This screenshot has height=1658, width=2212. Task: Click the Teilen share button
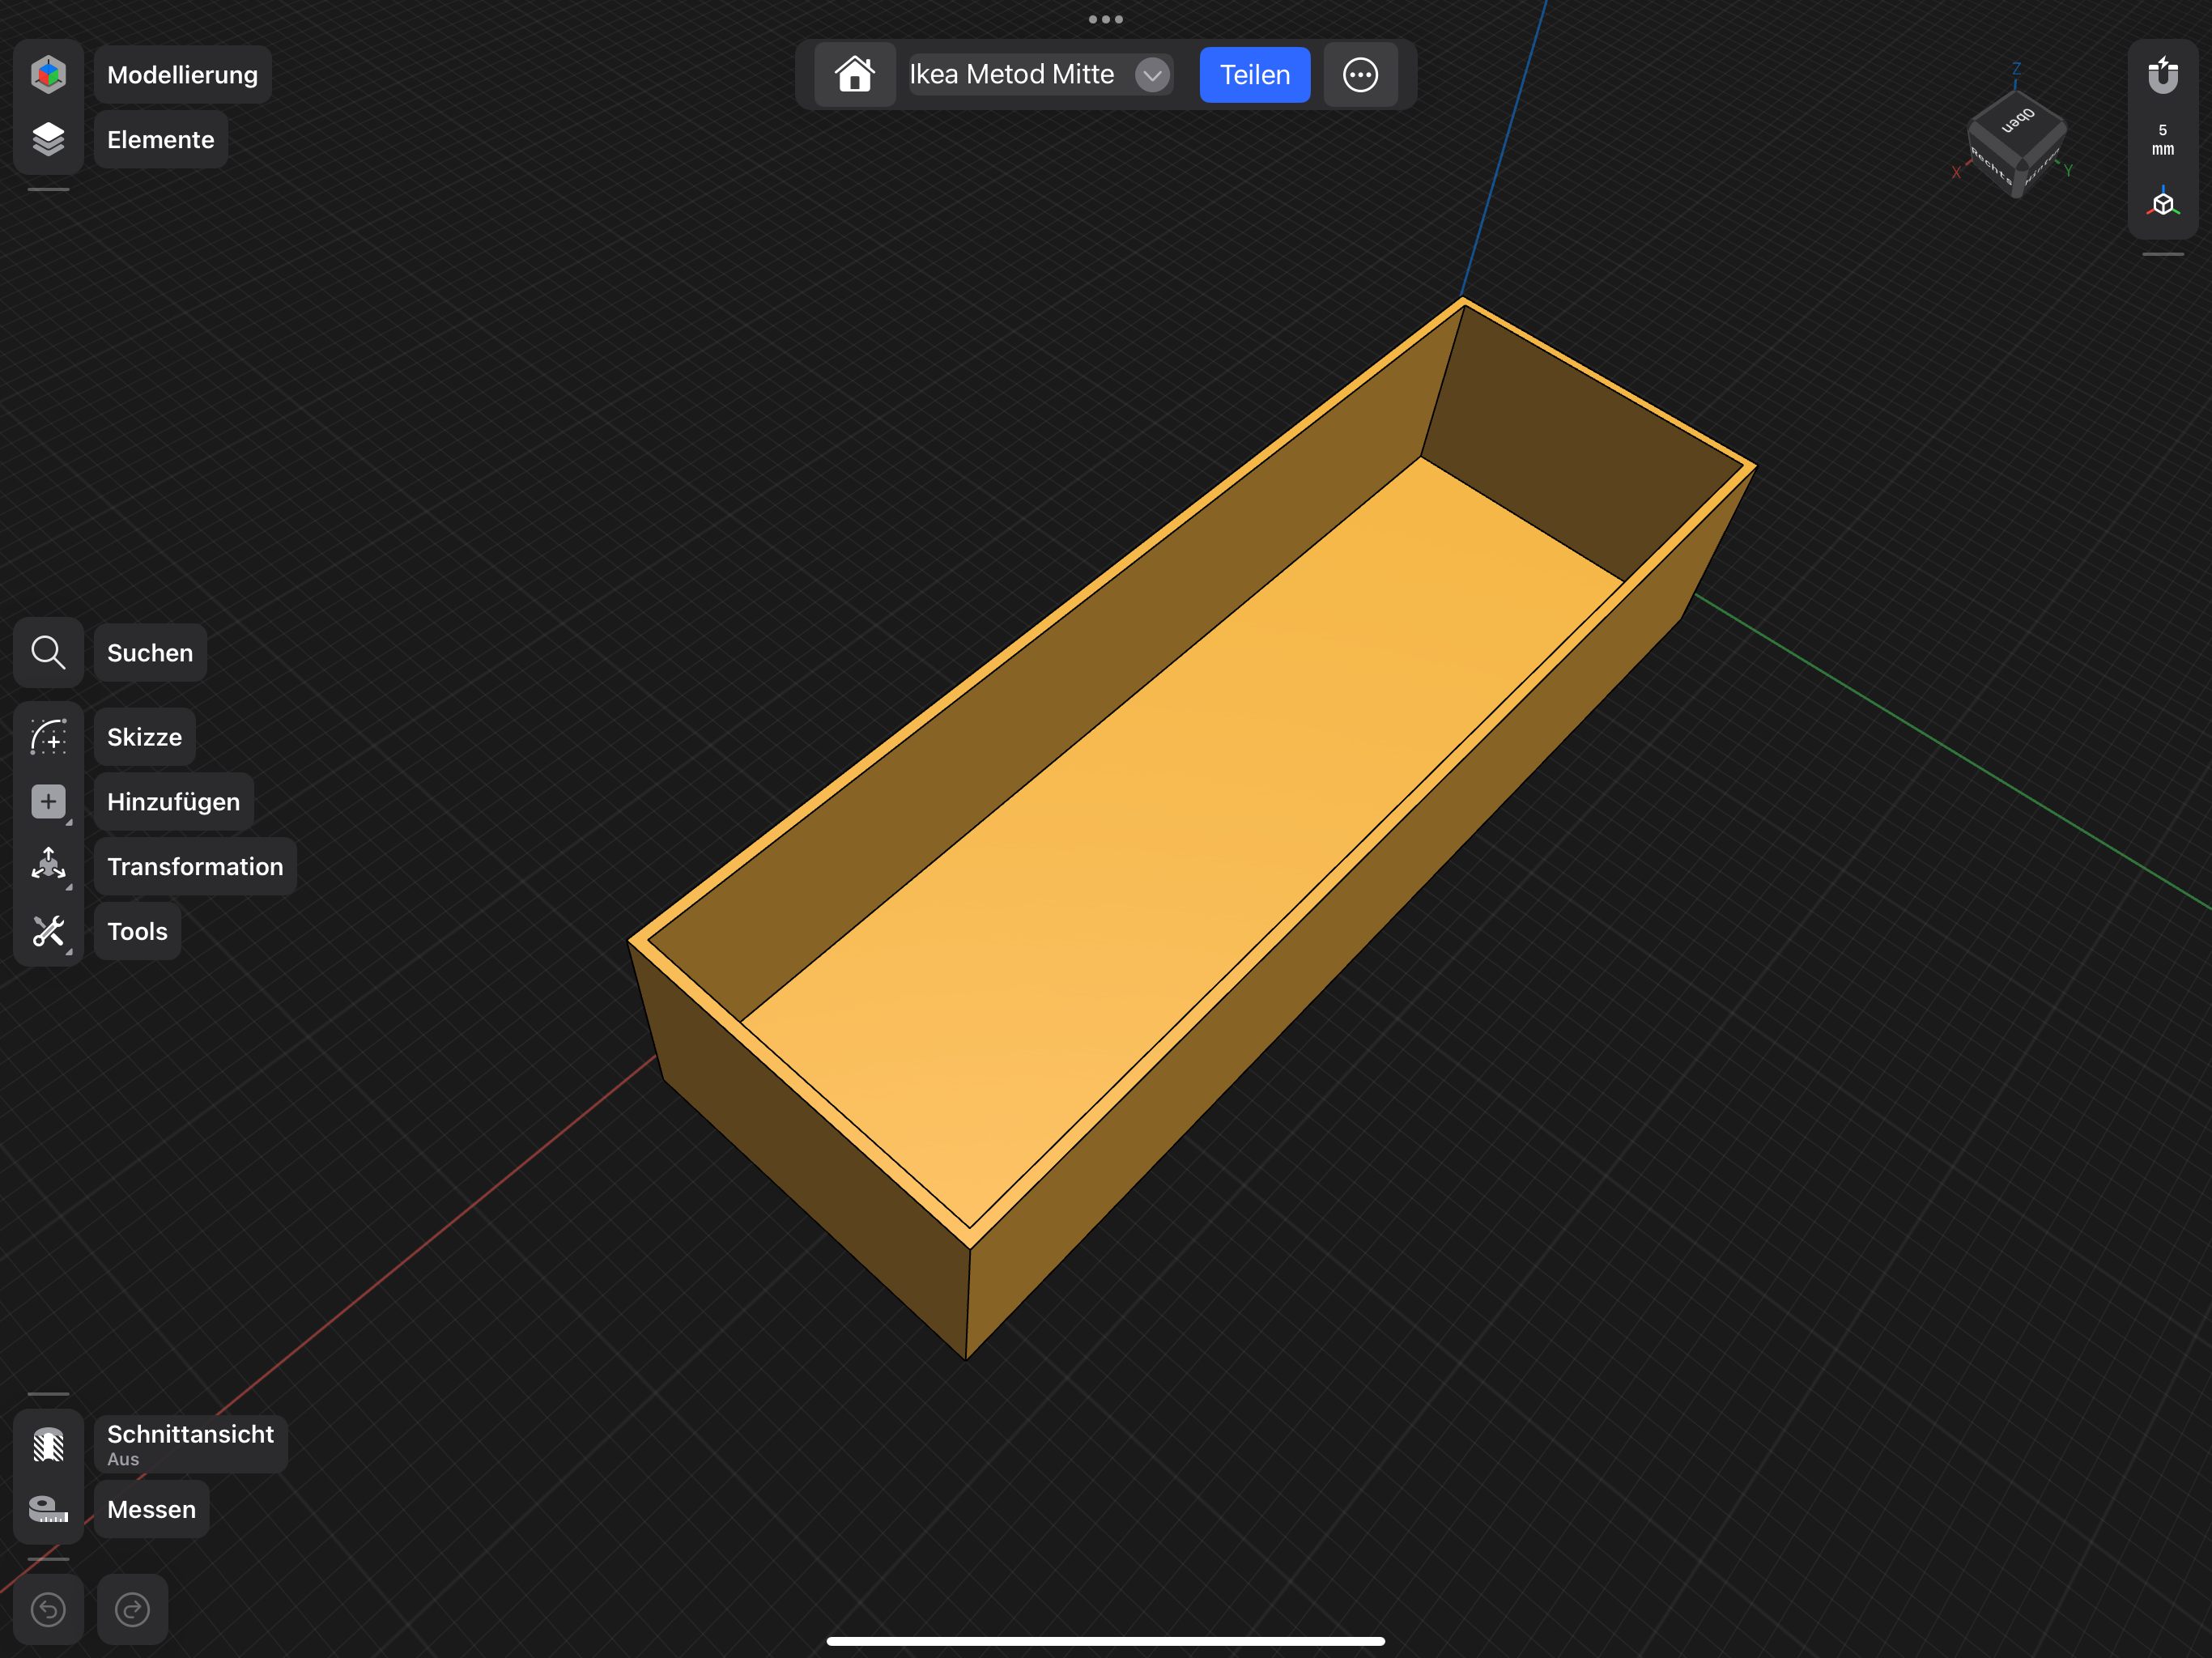(x=1254, y=75)
